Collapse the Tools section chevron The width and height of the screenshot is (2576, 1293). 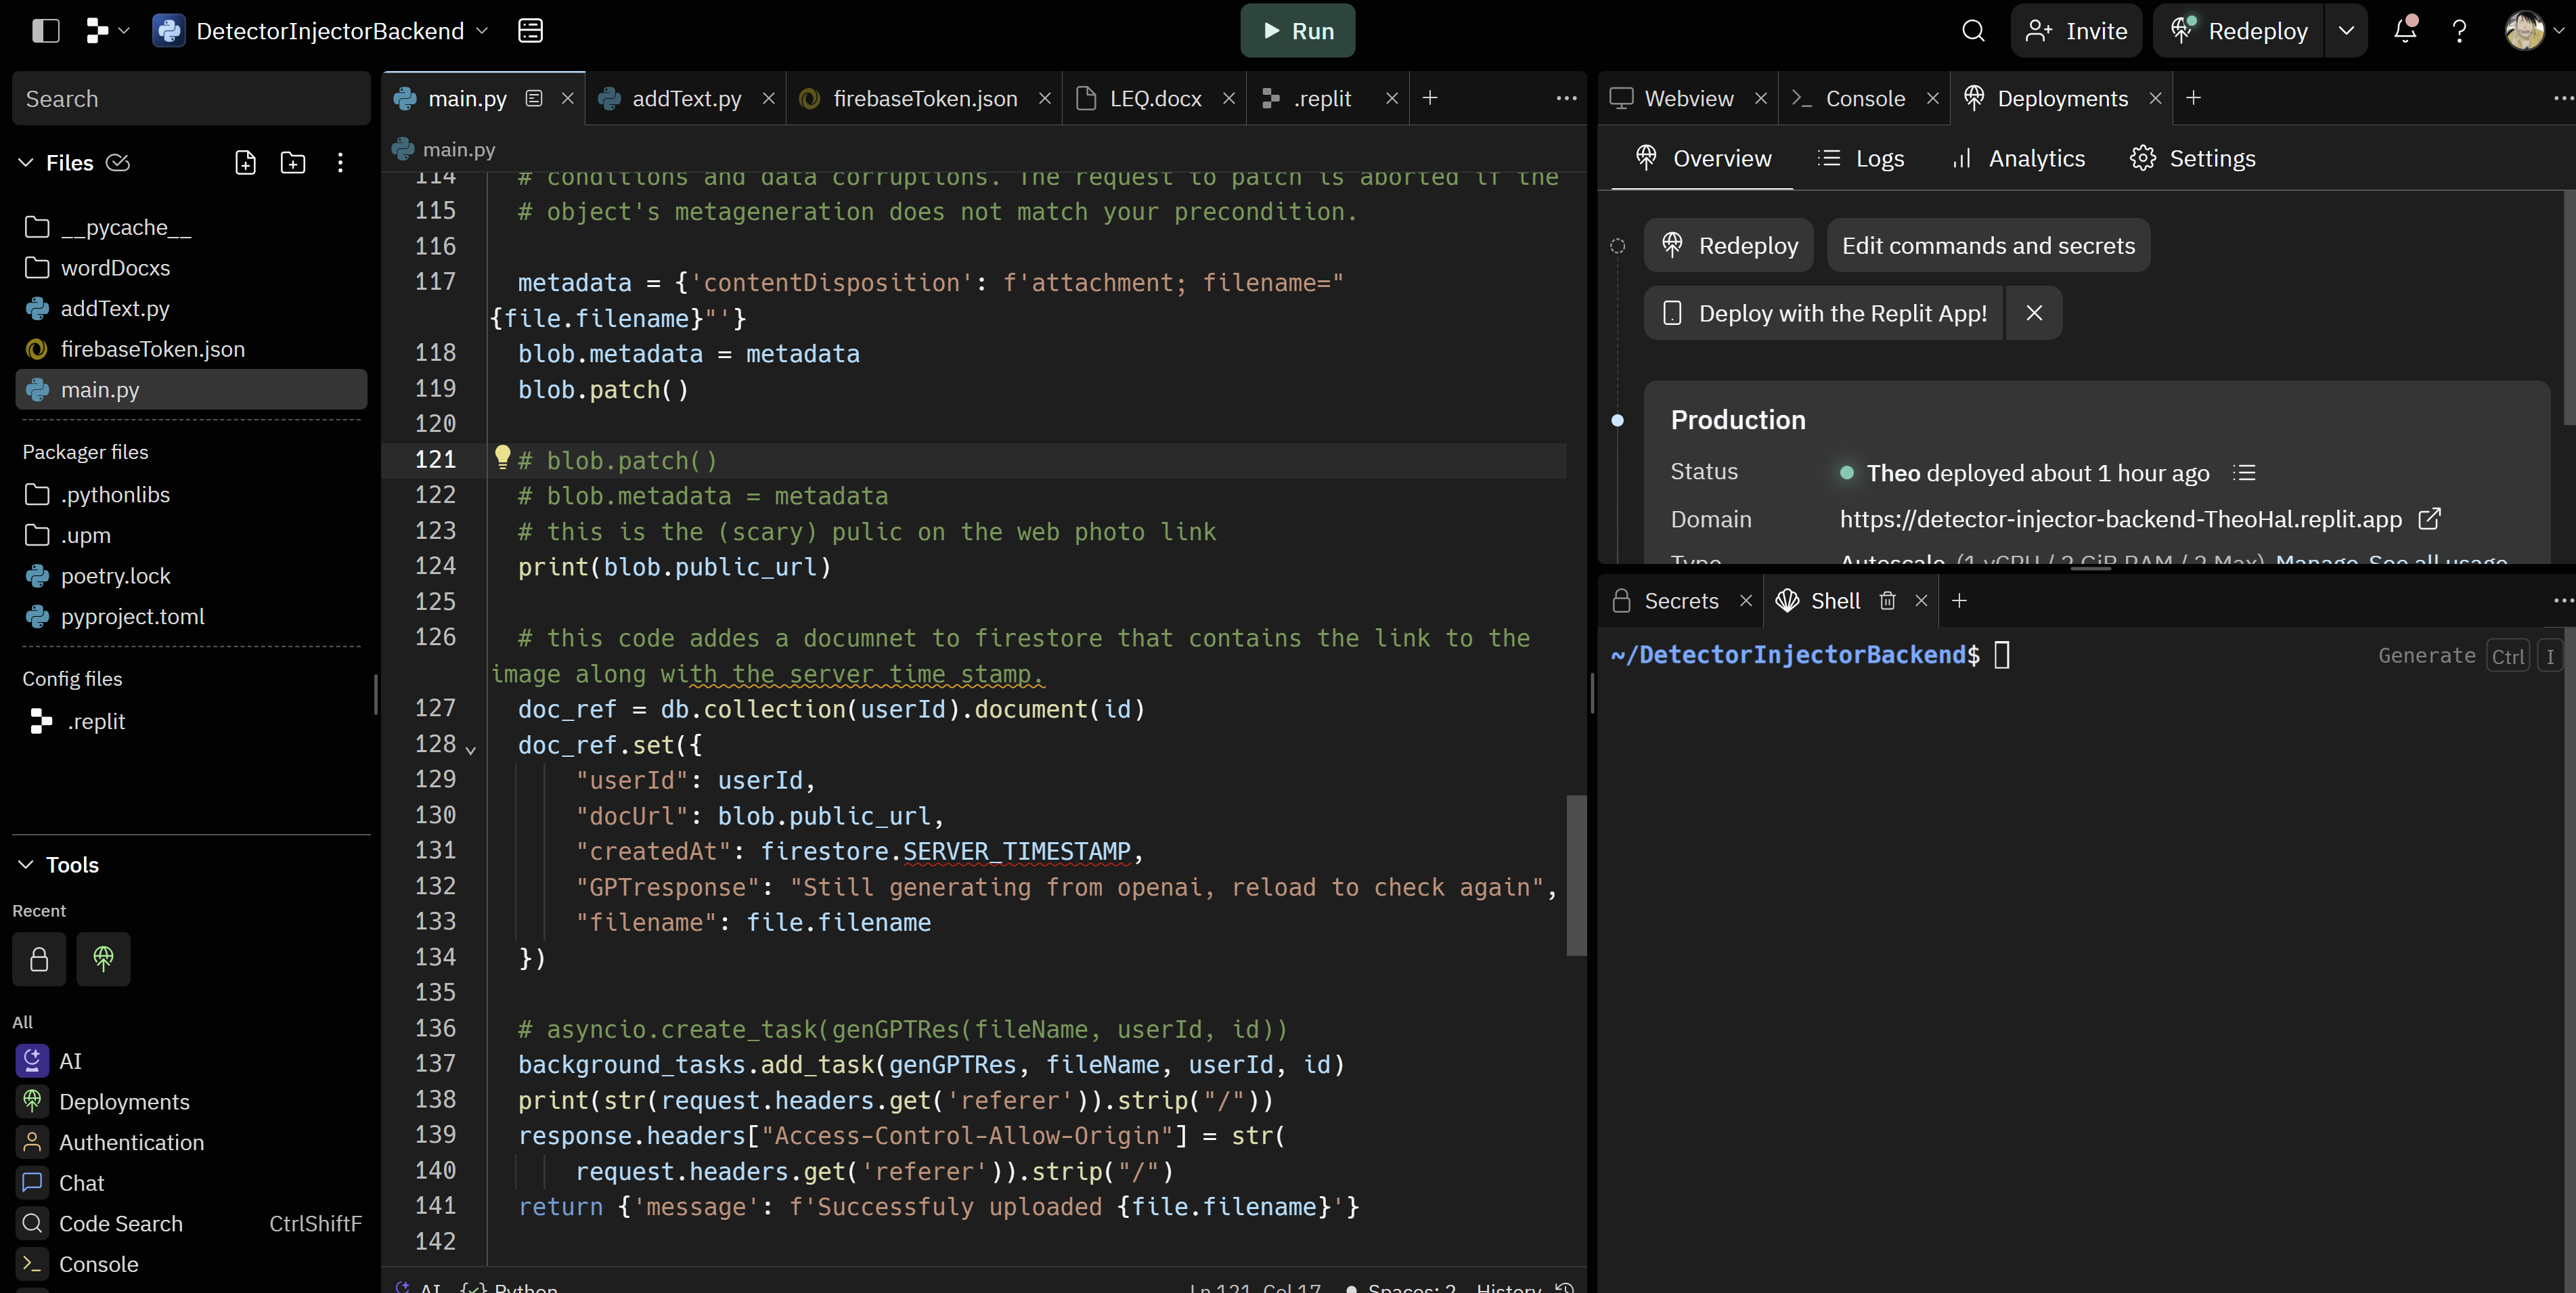tap(26, 864)
